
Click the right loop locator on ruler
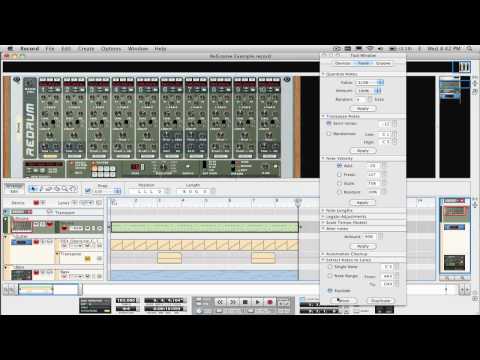(298, 201)
